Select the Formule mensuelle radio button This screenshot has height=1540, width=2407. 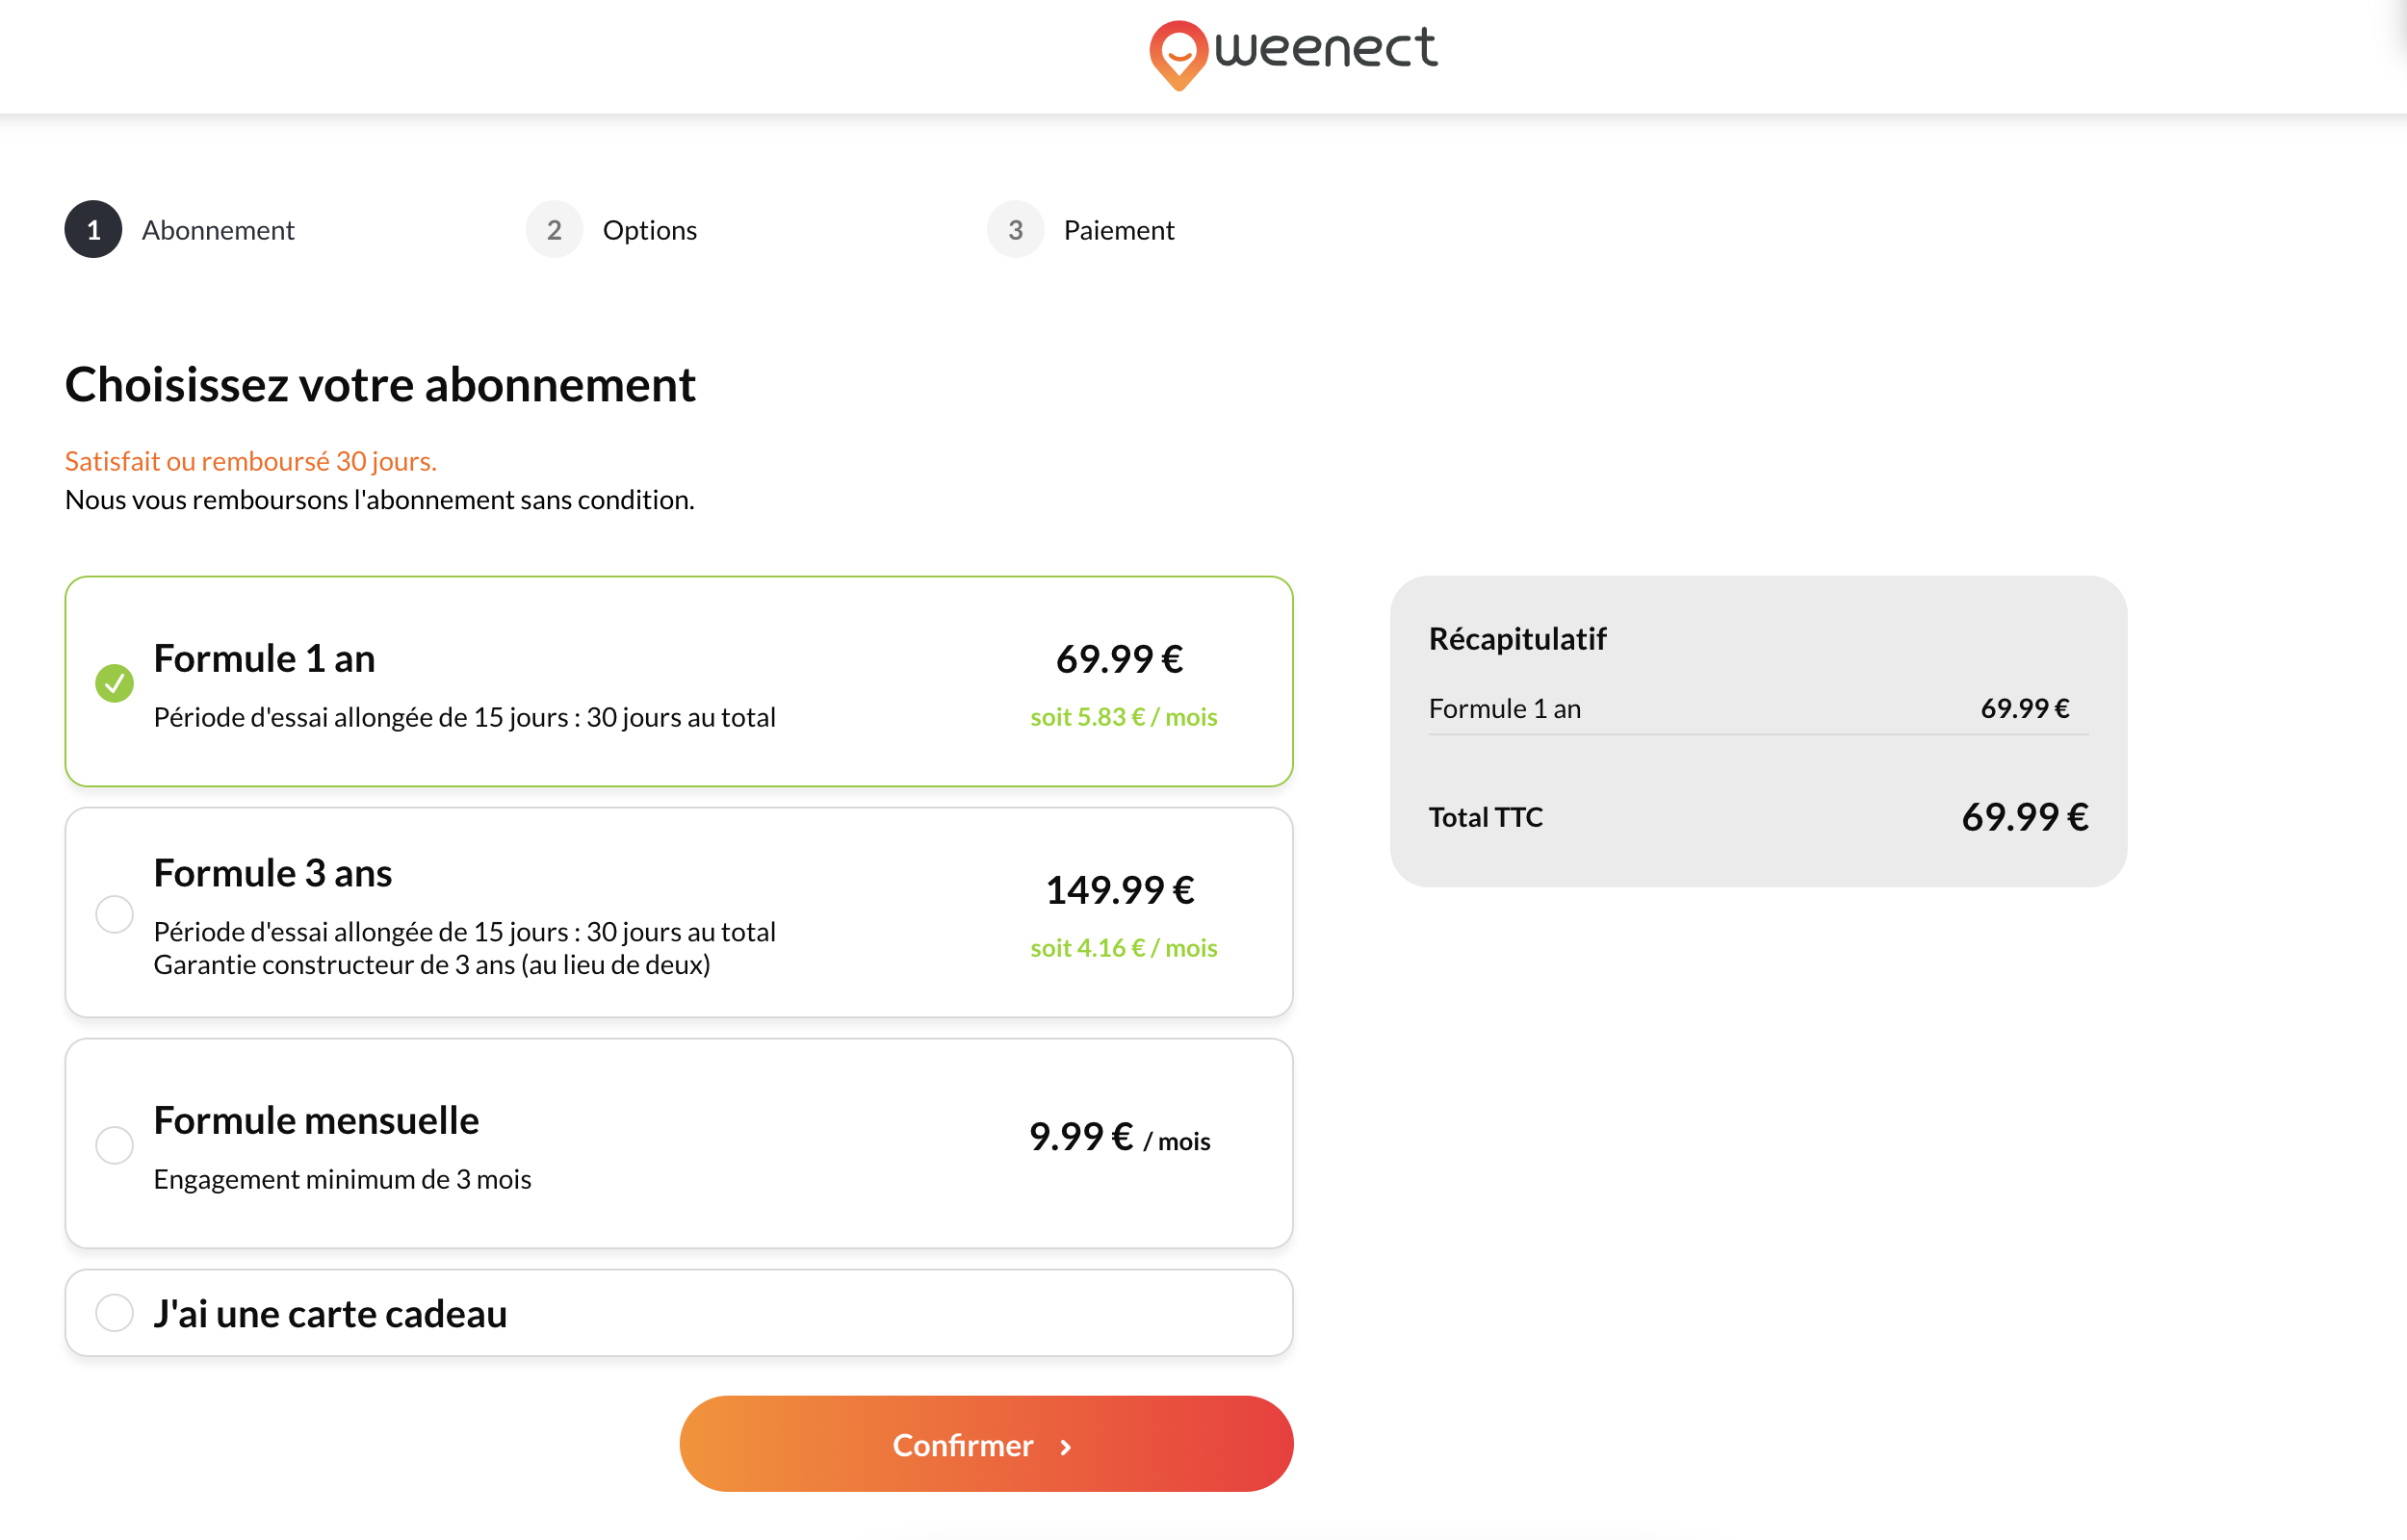[114, 1144]
